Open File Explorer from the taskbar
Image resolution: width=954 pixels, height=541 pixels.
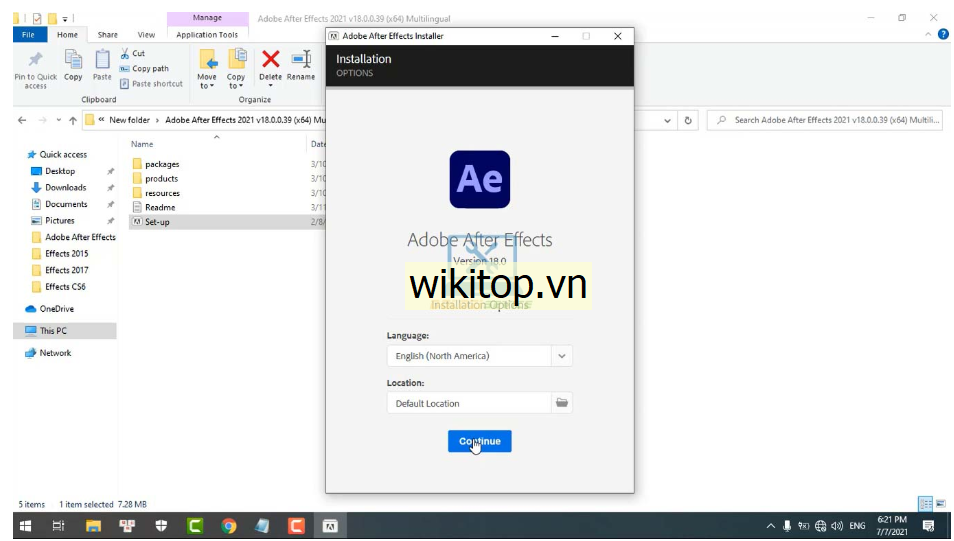click(93, 526)
